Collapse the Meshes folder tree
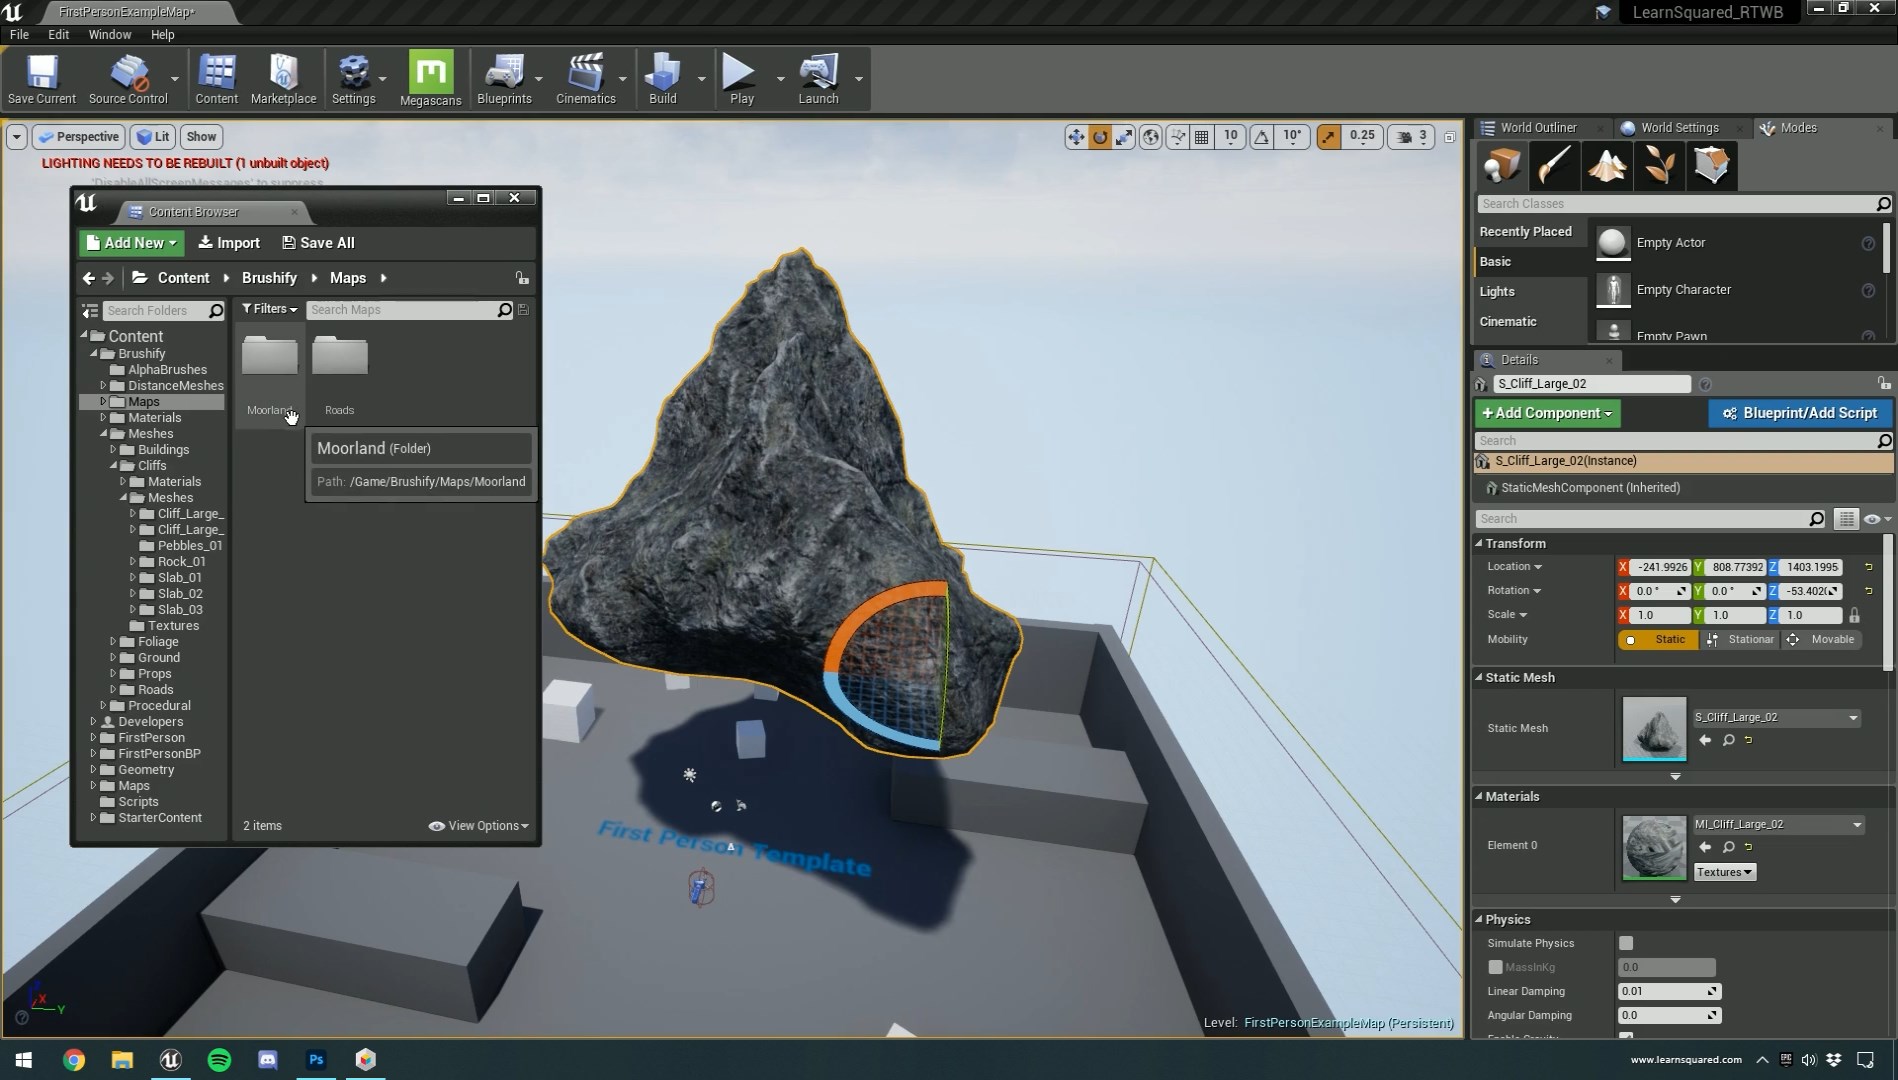The height and width of the screenshot is (1080, 1898). (x=104, y=433)
